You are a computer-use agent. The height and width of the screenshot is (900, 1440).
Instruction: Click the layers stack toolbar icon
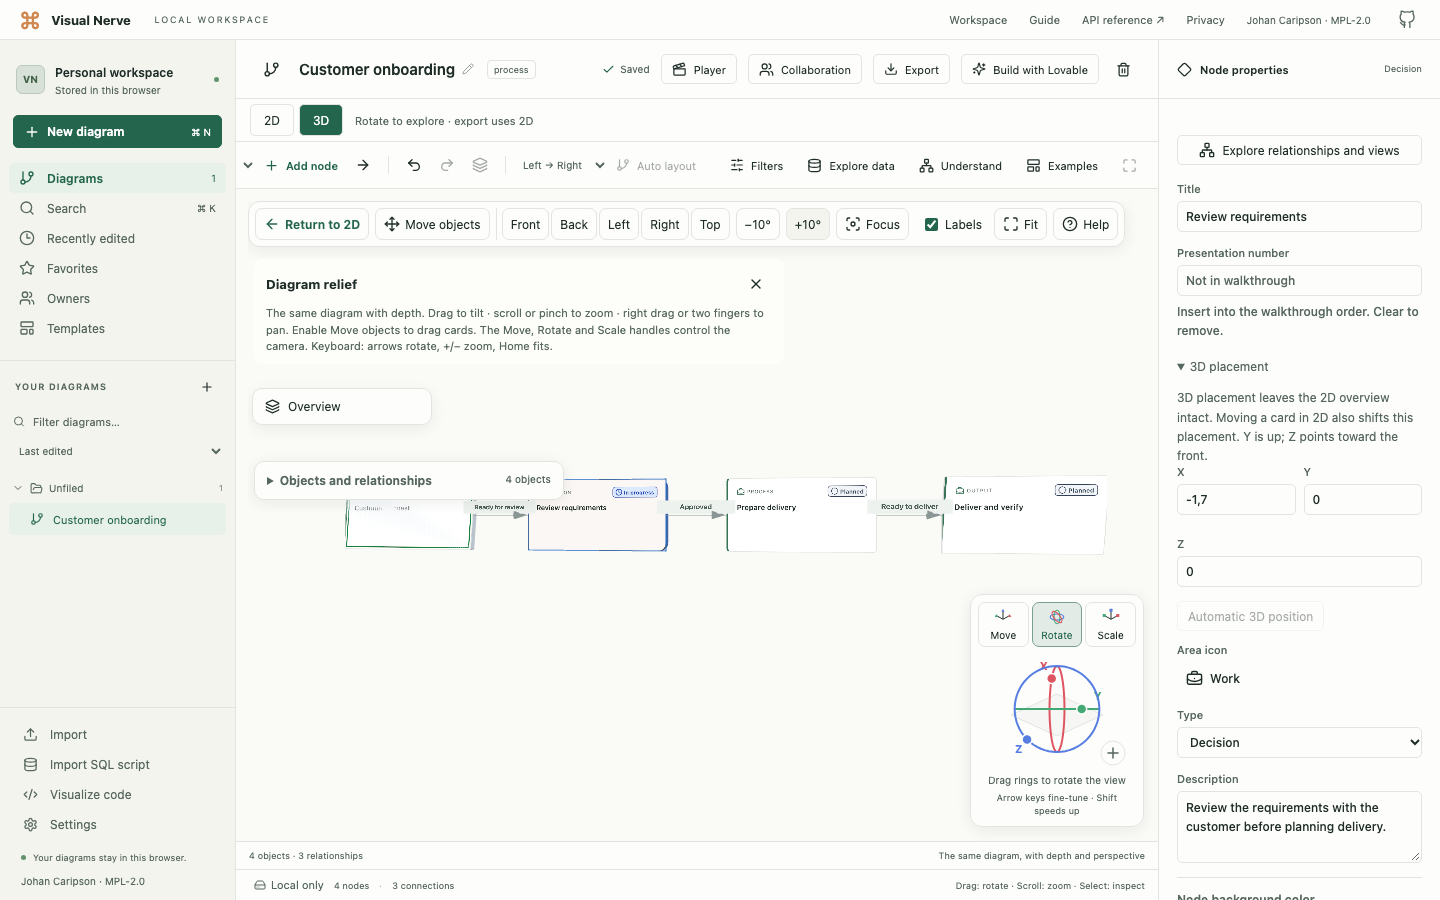(x=480, y=166)
